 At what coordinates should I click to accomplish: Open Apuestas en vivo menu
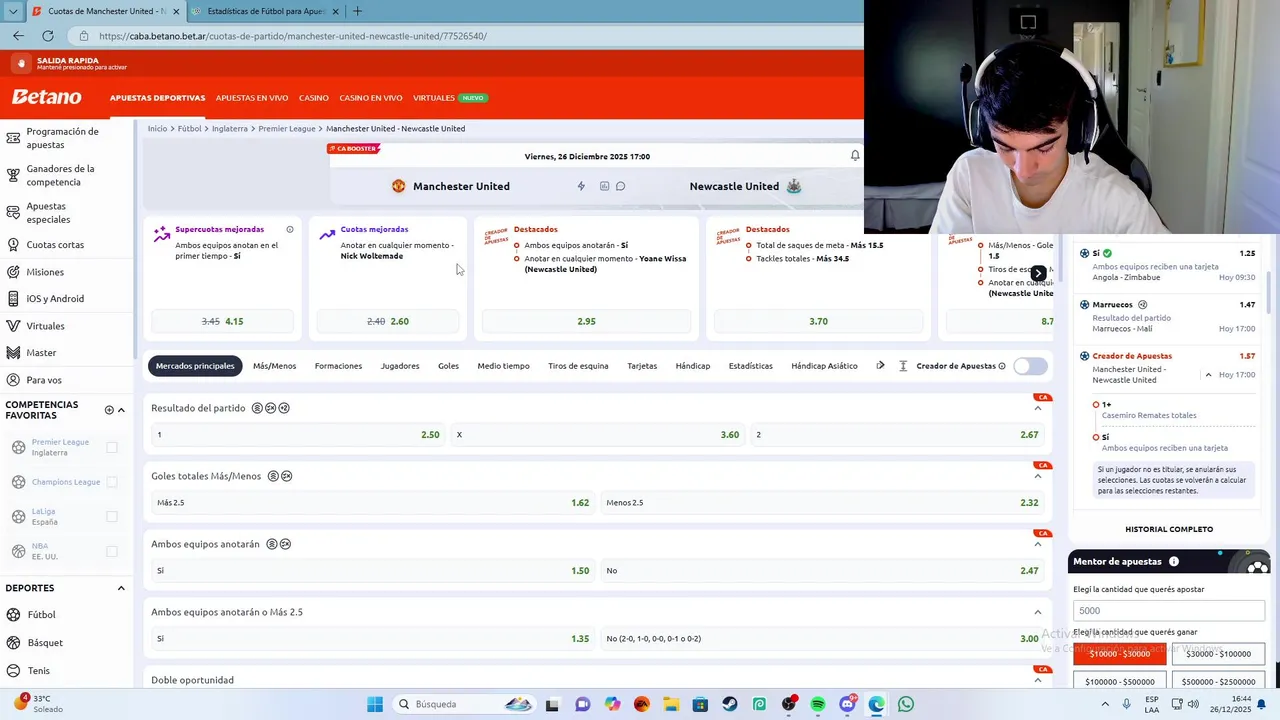coord(252,98)
